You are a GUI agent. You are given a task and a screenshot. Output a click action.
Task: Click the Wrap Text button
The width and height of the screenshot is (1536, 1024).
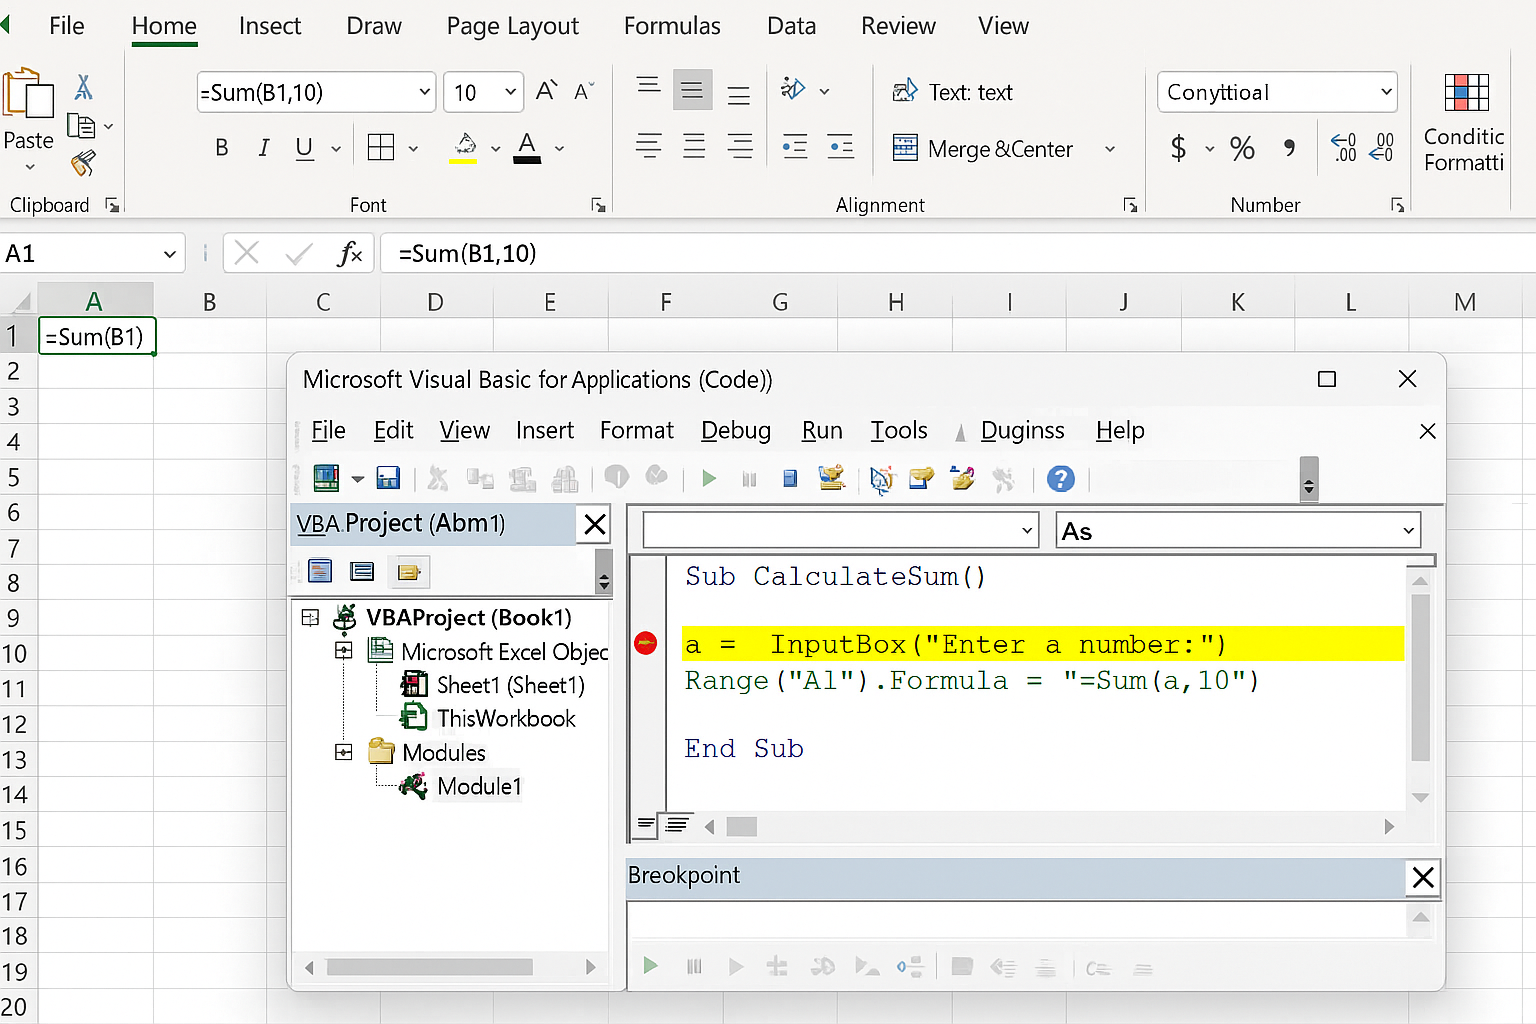952,92
